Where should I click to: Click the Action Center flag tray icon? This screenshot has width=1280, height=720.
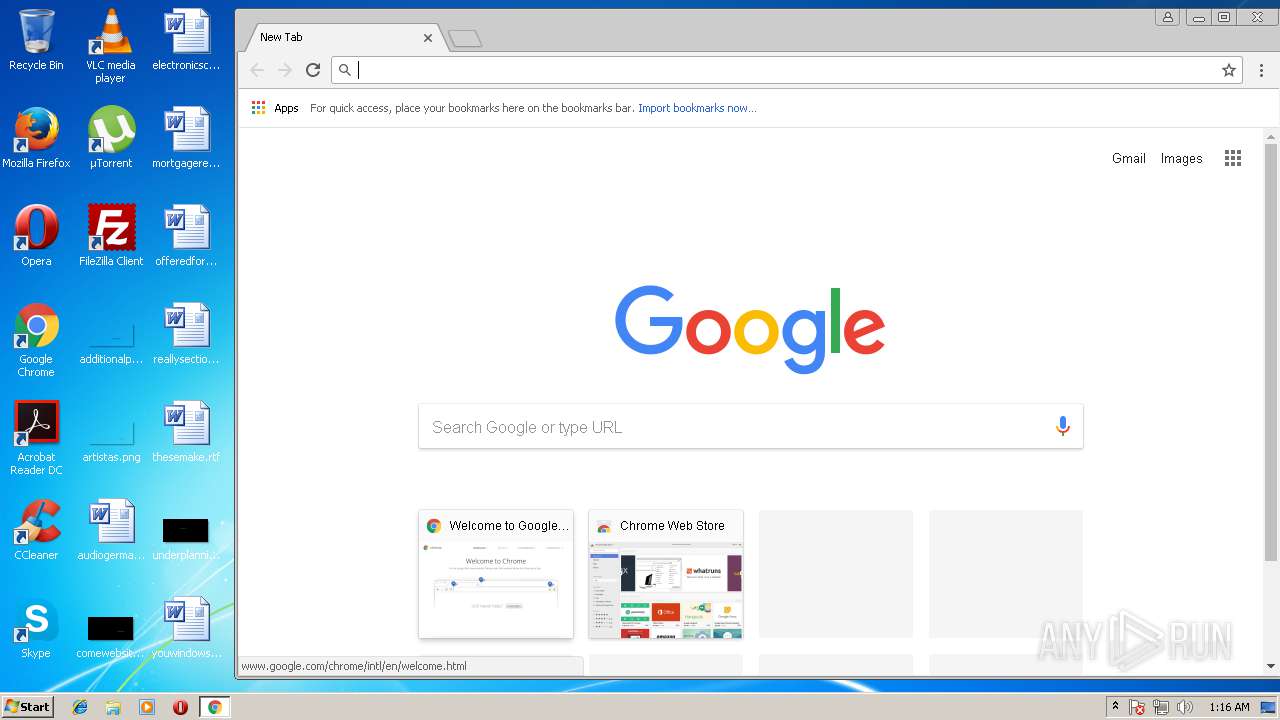click(x=1137, y=707)
